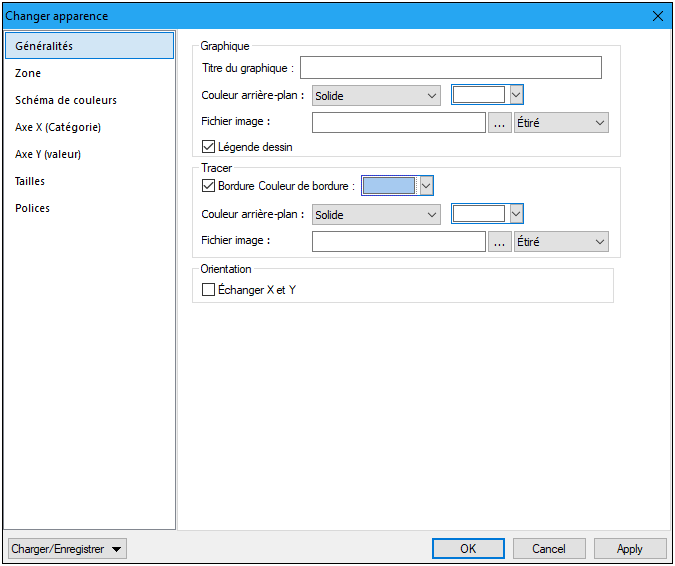Open the Charger/Enregistrer menu button

pos(67,549)
